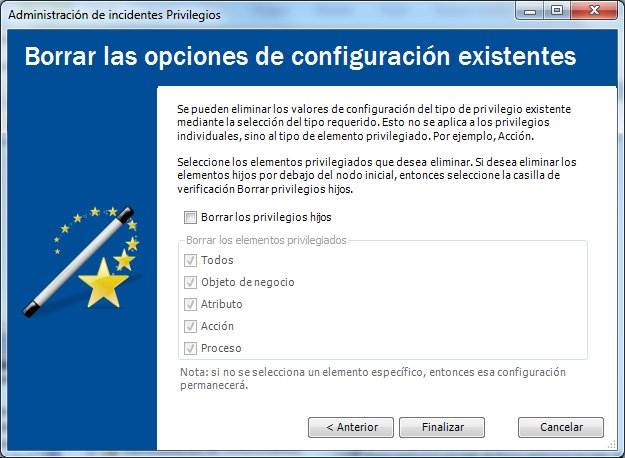Click the large yellow star graphic
The image size is (625, 458).
[x=103, y=284]
